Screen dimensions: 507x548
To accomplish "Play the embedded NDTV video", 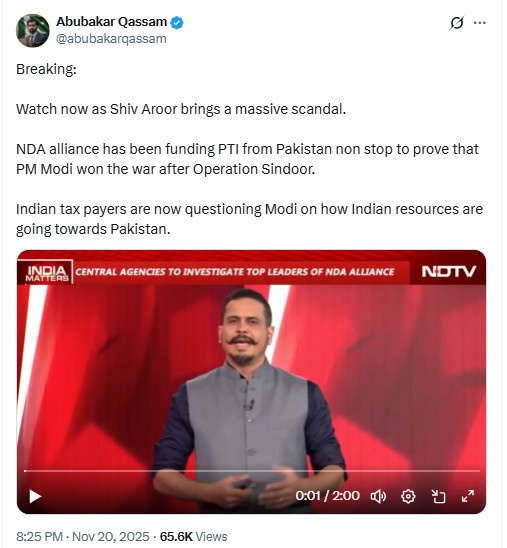I will click(x=35, y=496).
